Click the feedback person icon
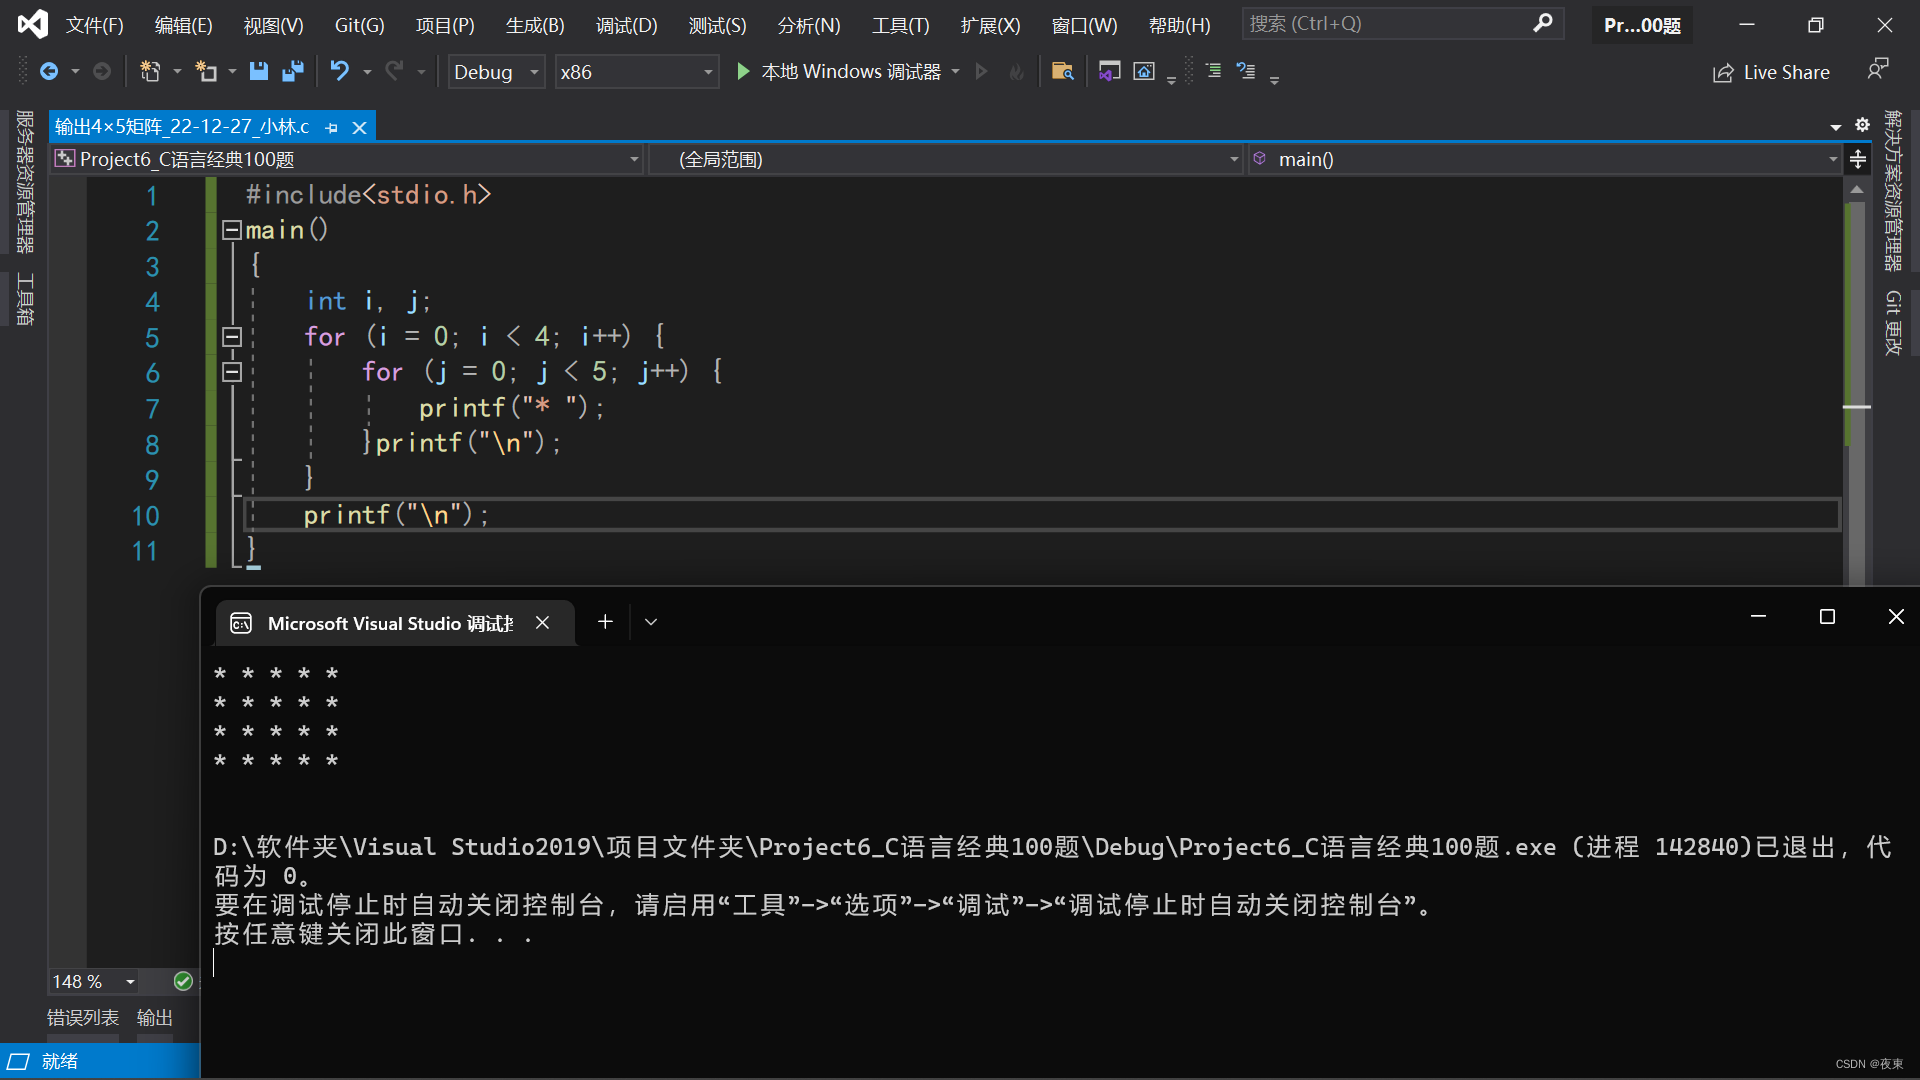Screen dimensions: 1920x1080 1877,69
